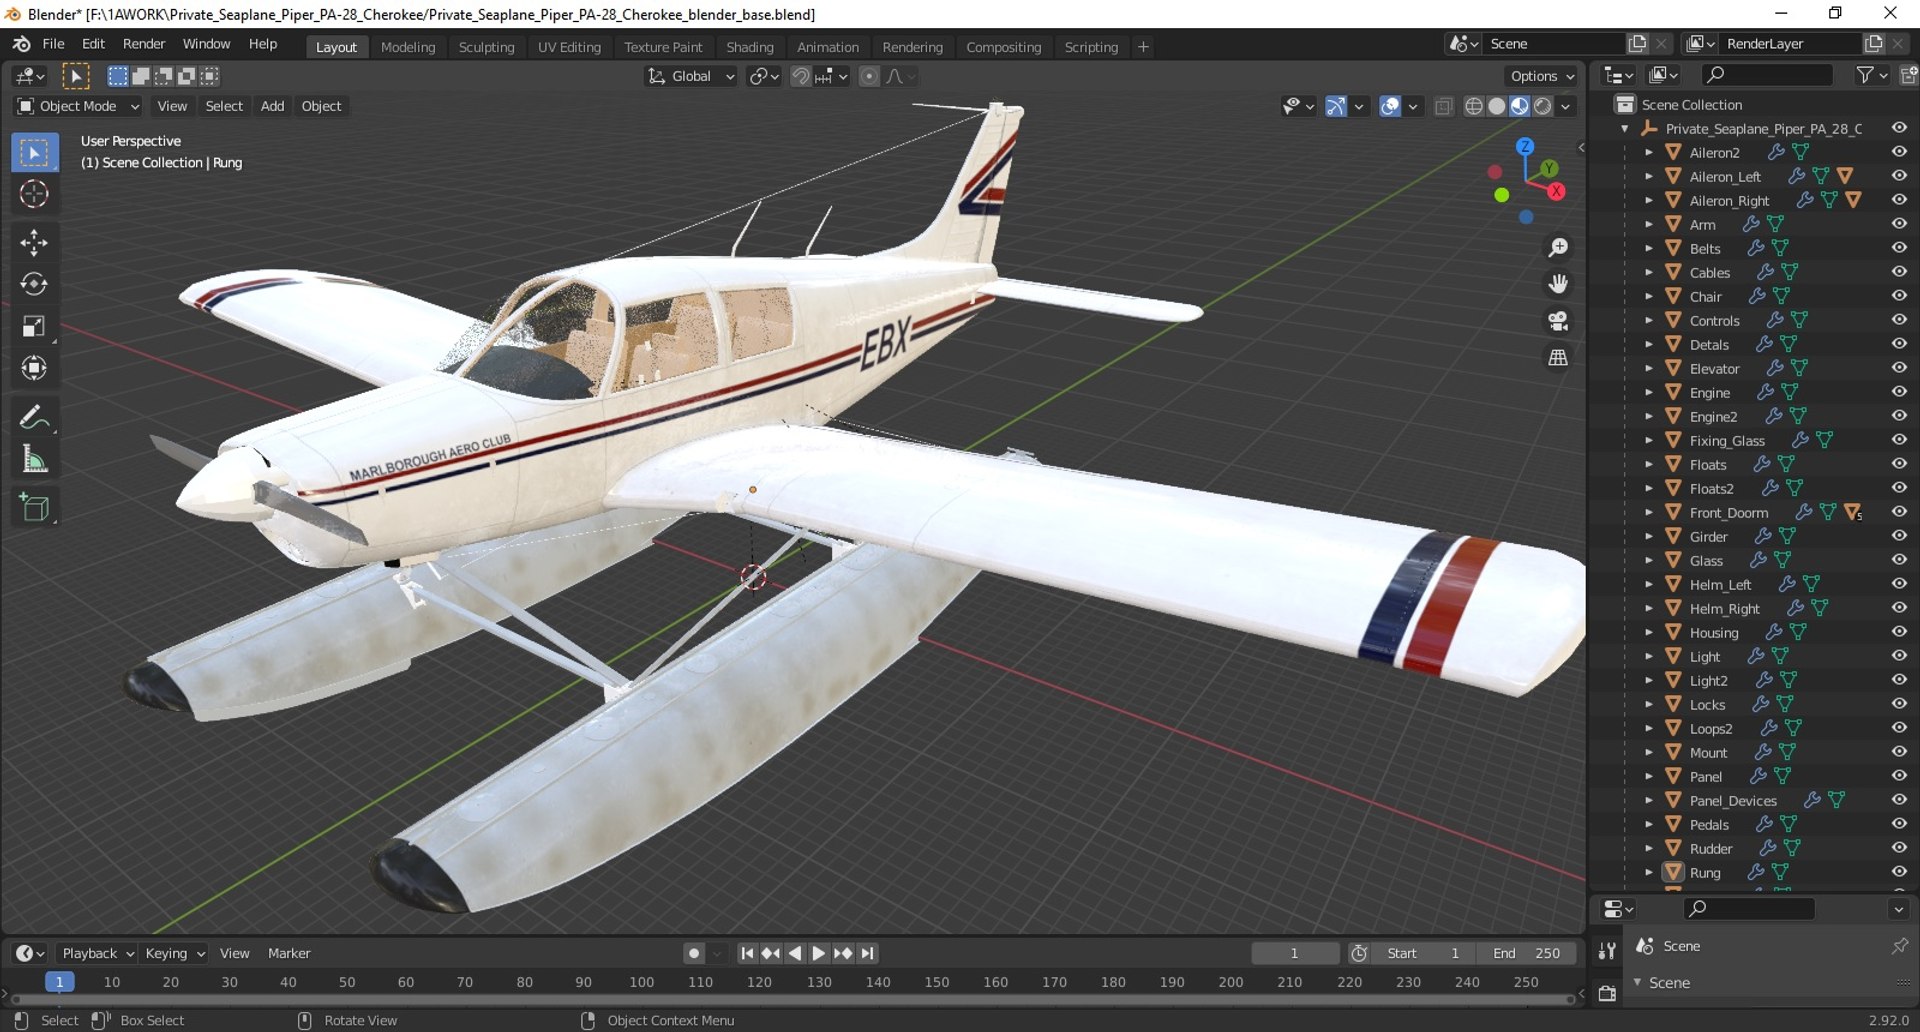
Task: Click the Zoom view icon in the viewport
Action: [x=1558, y=248]
